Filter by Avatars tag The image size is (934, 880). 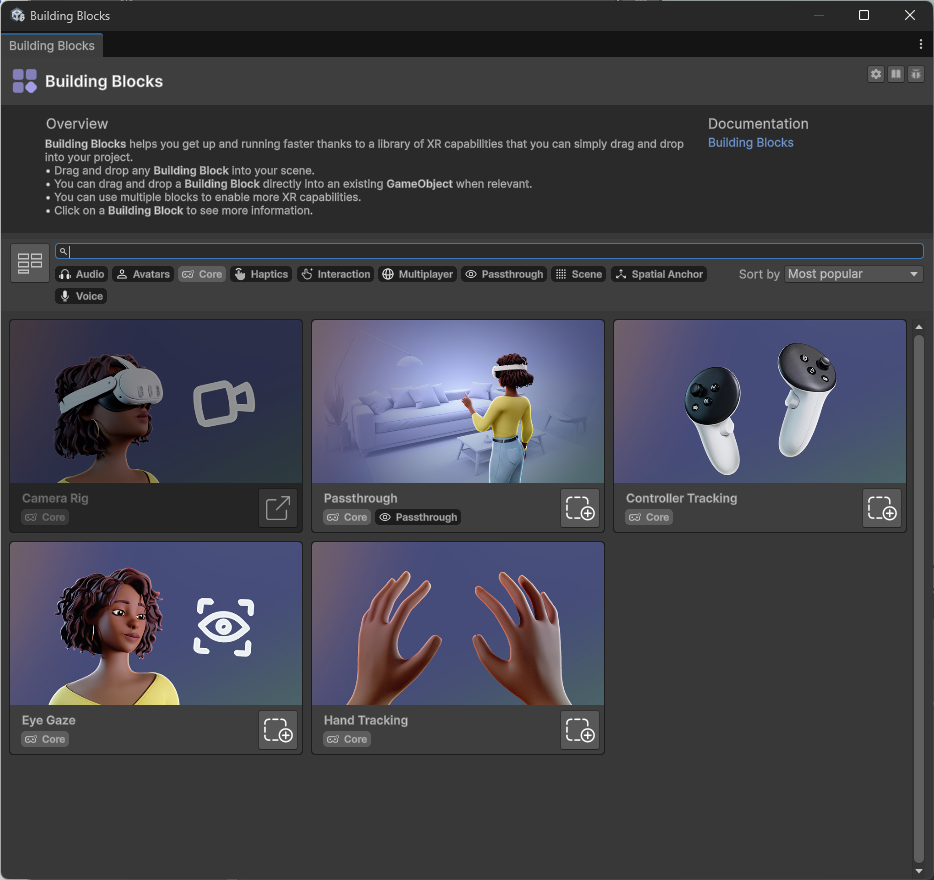click(143, 274)
